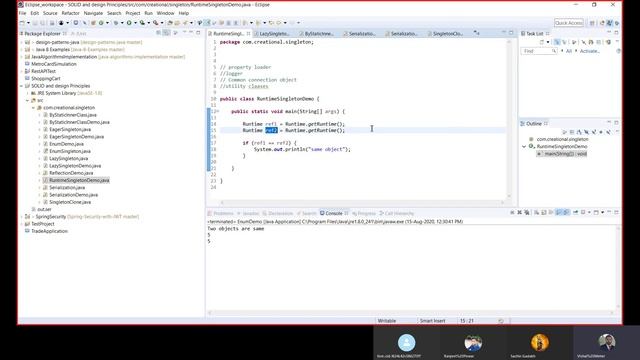Click the New file toolbar icon

tap(22, 23)
